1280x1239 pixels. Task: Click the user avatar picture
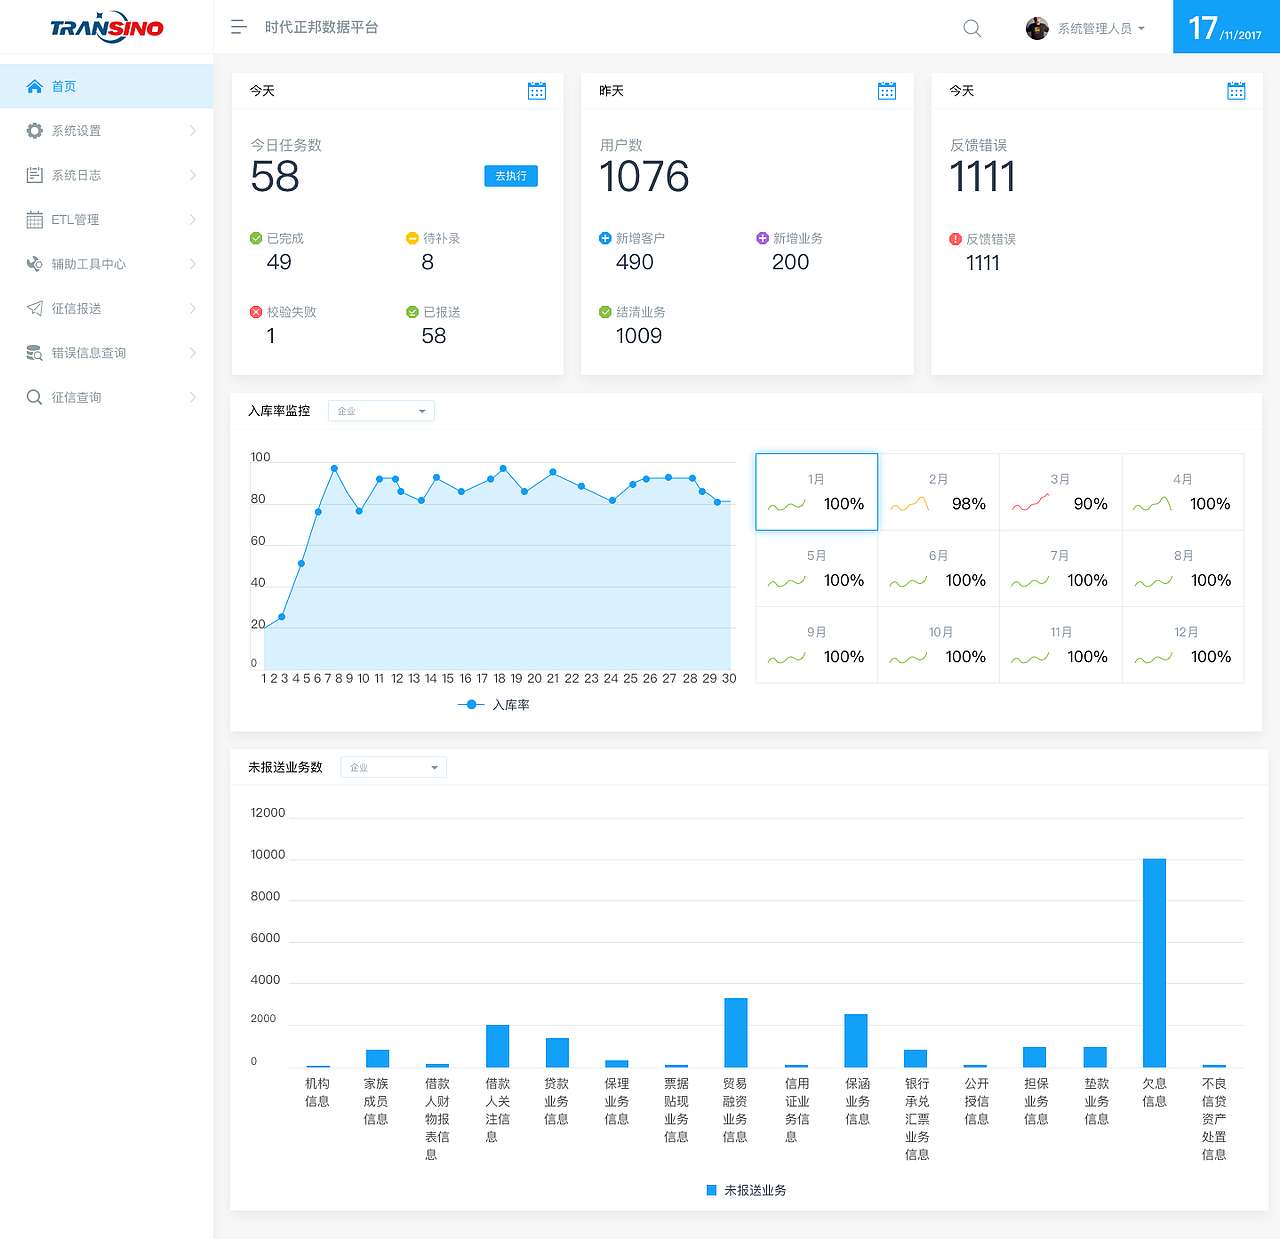1037,28
